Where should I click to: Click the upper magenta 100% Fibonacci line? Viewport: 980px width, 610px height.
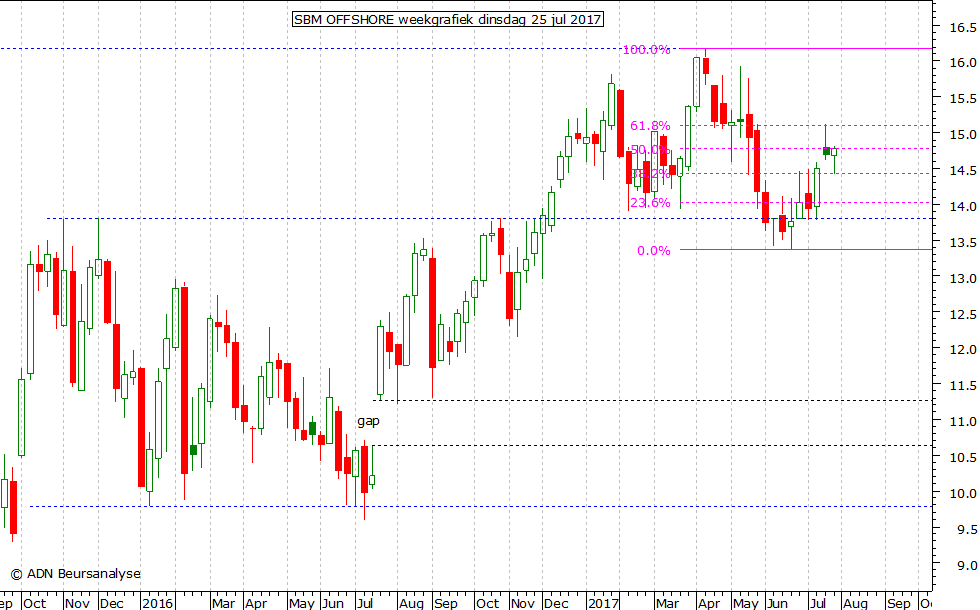coord(806,48)
